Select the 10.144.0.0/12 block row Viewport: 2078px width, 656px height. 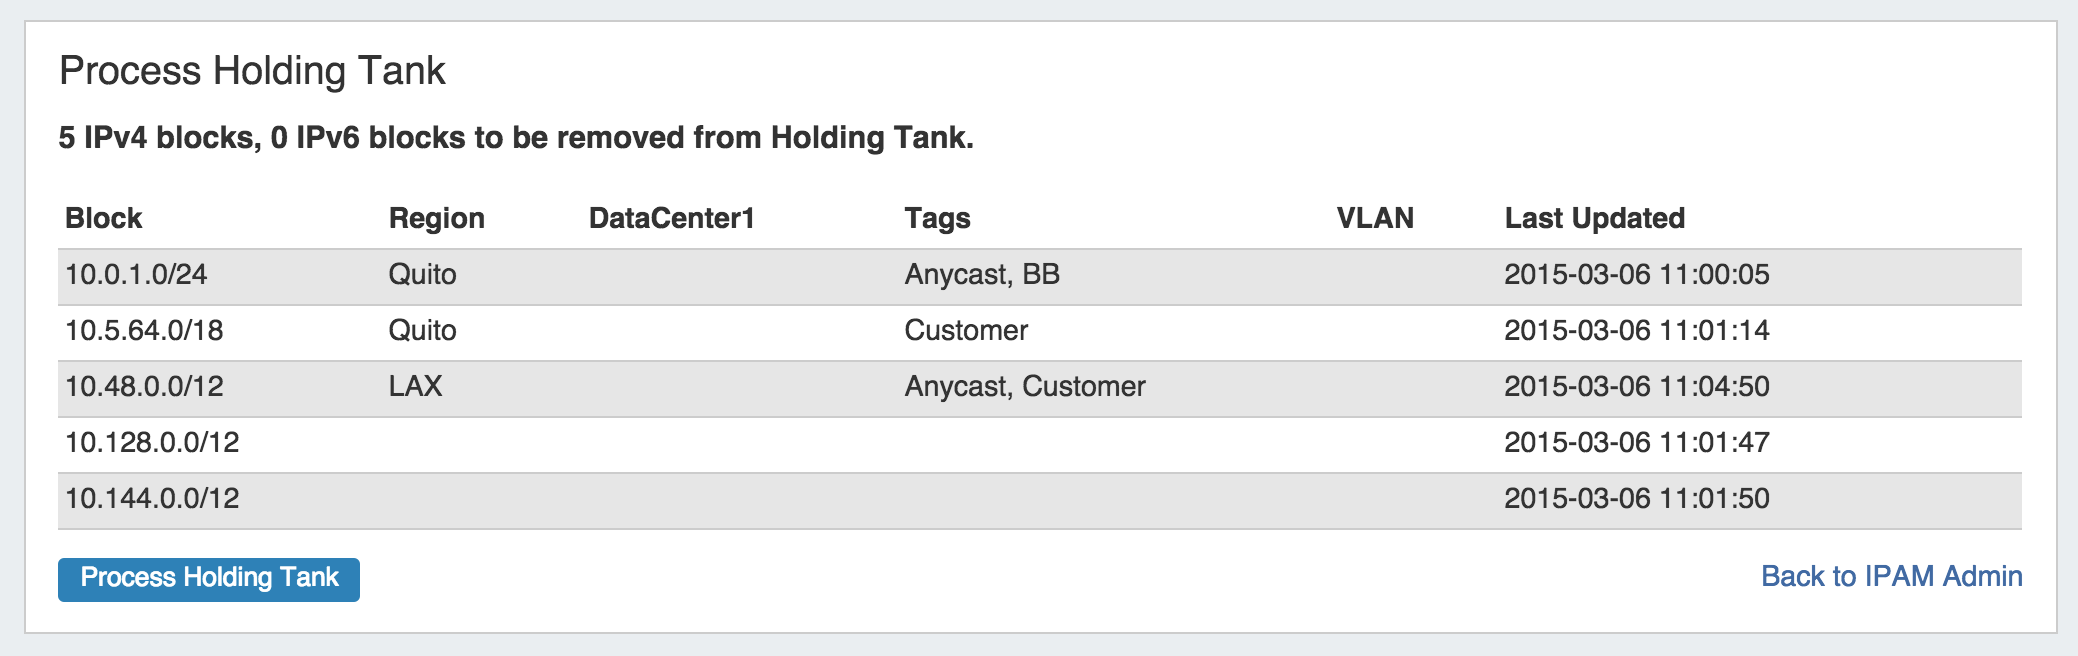pyautogui.click(x=152, y=499)
